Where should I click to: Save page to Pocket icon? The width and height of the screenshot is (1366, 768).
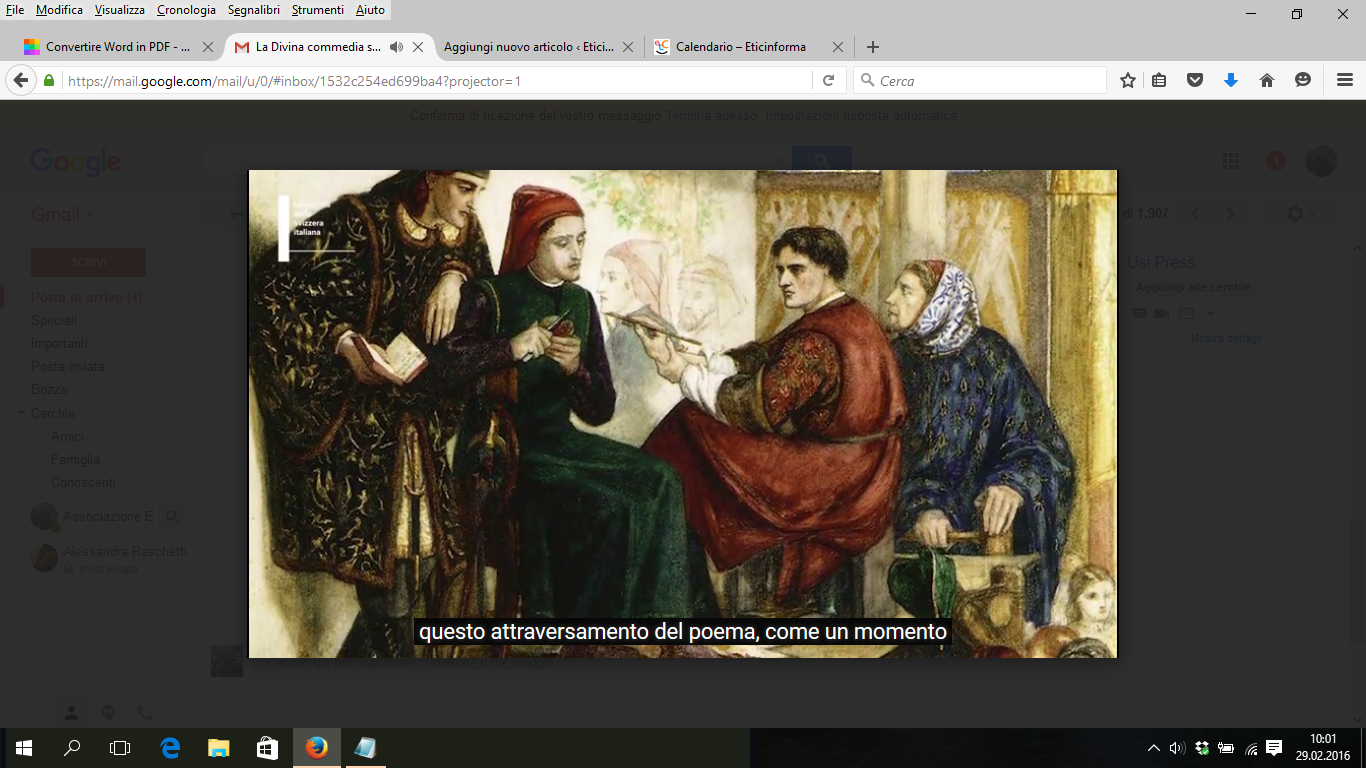pyautogui.click(x=1195, y=81)
